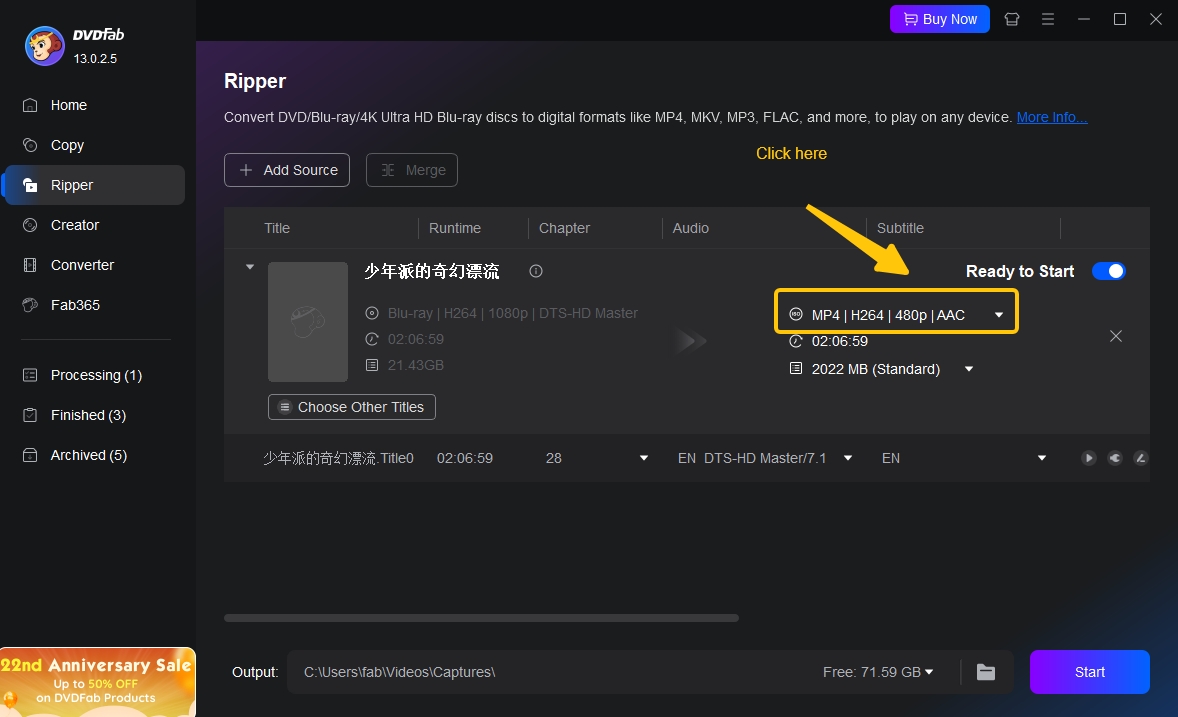Open the Ripper module in the sidebar
Viewport: 1178px width, 717px height.
(71, 185)
